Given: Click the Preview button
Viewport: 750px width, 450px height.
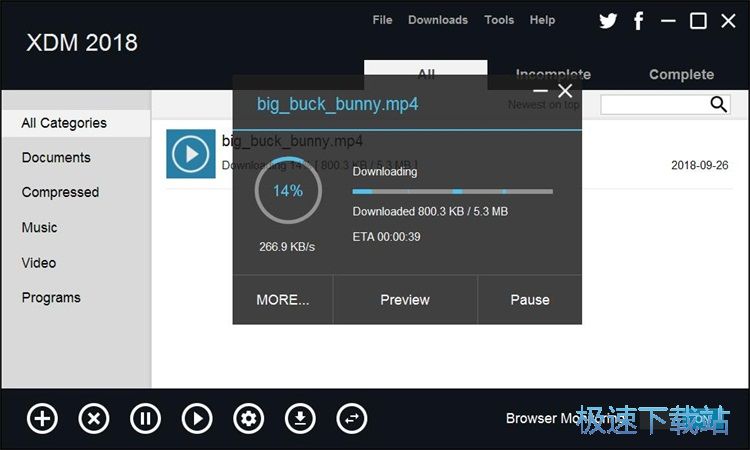Looking at the screenshot, I should coord(405,300).
